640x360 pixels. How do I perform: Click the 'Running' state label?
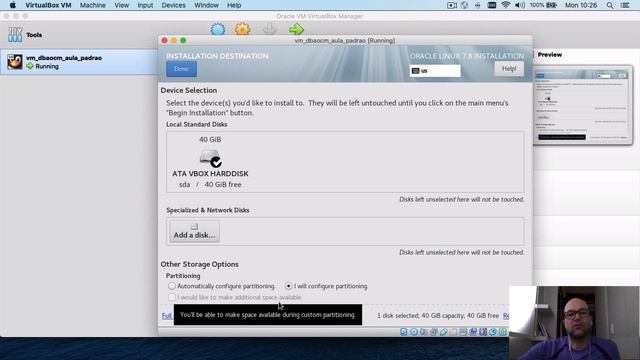click(47, 66)
